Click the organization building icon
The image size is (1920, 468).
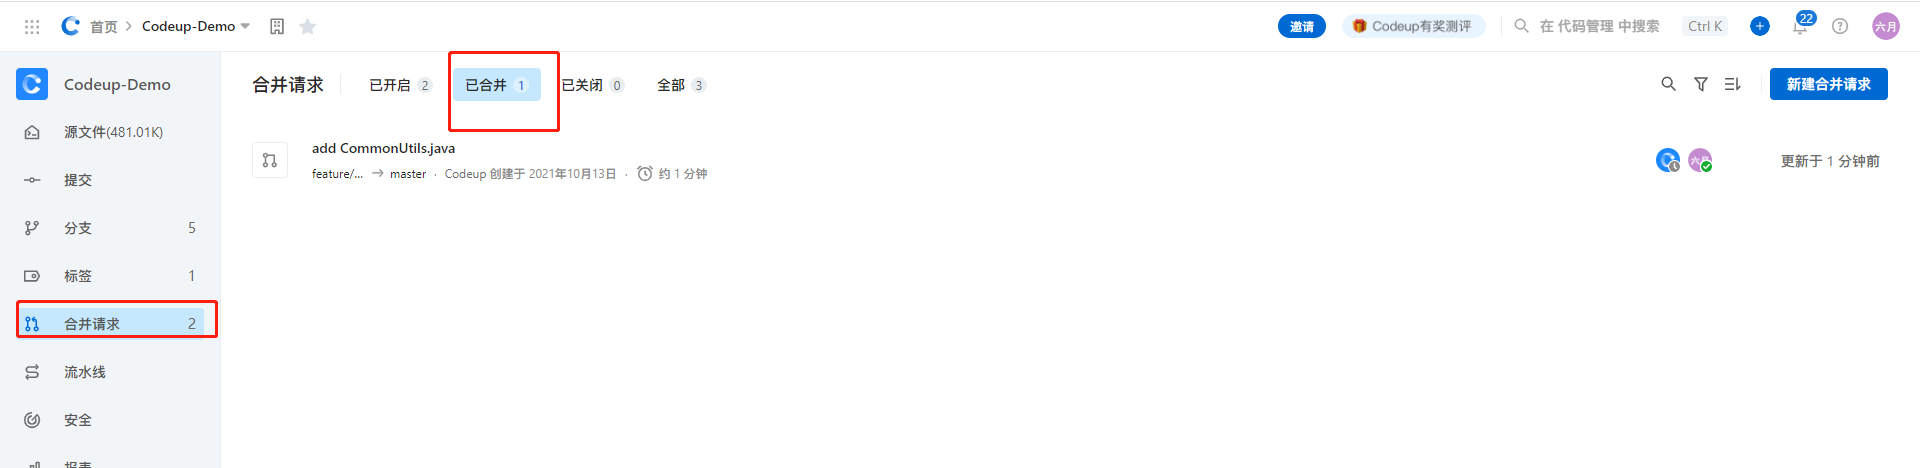click(277, 27)
